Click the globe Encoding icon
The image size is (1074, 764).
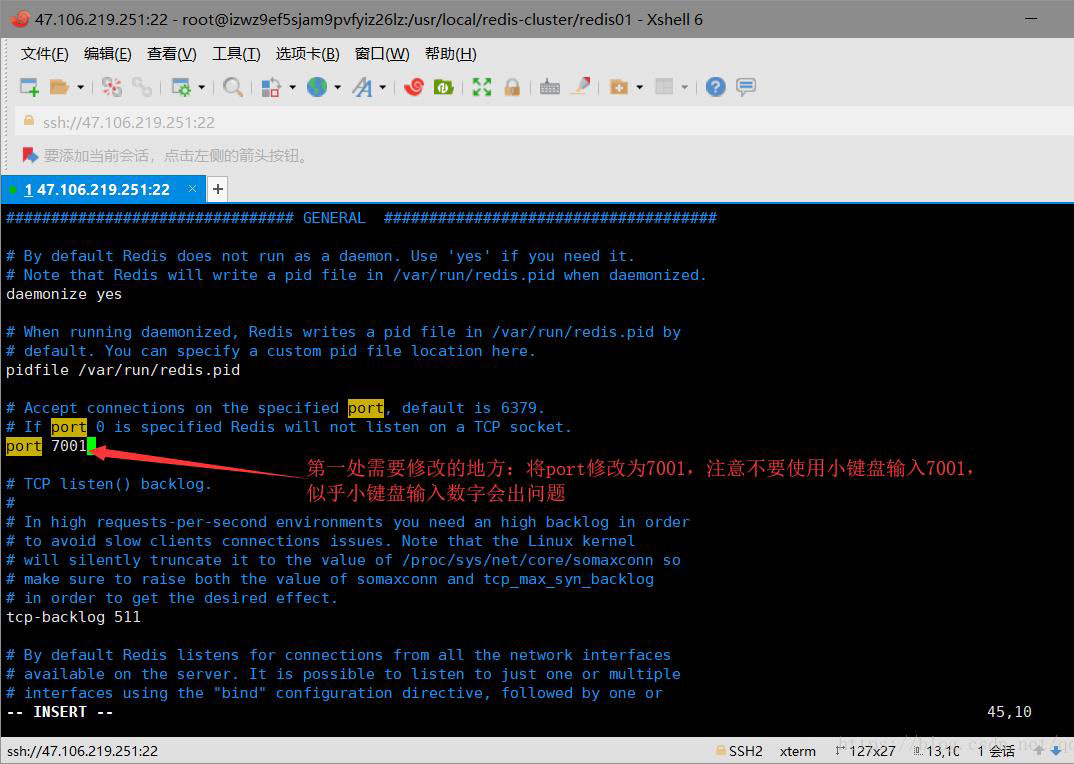click(316, 87)
